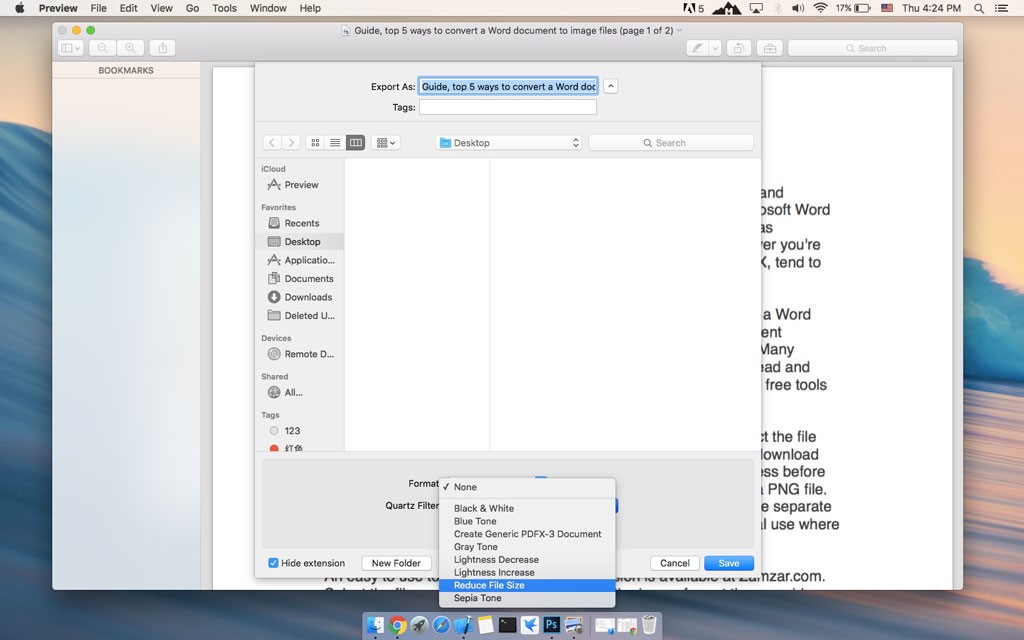The height and width of the screenshot is (640, 1024).
Task: Open the File menu
Action: 99,8
